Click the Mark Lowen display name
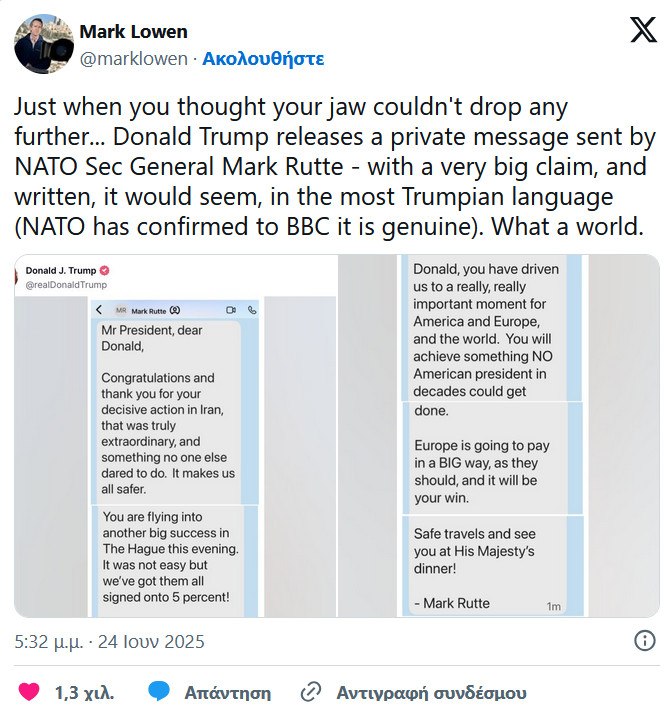 point(133,32)
